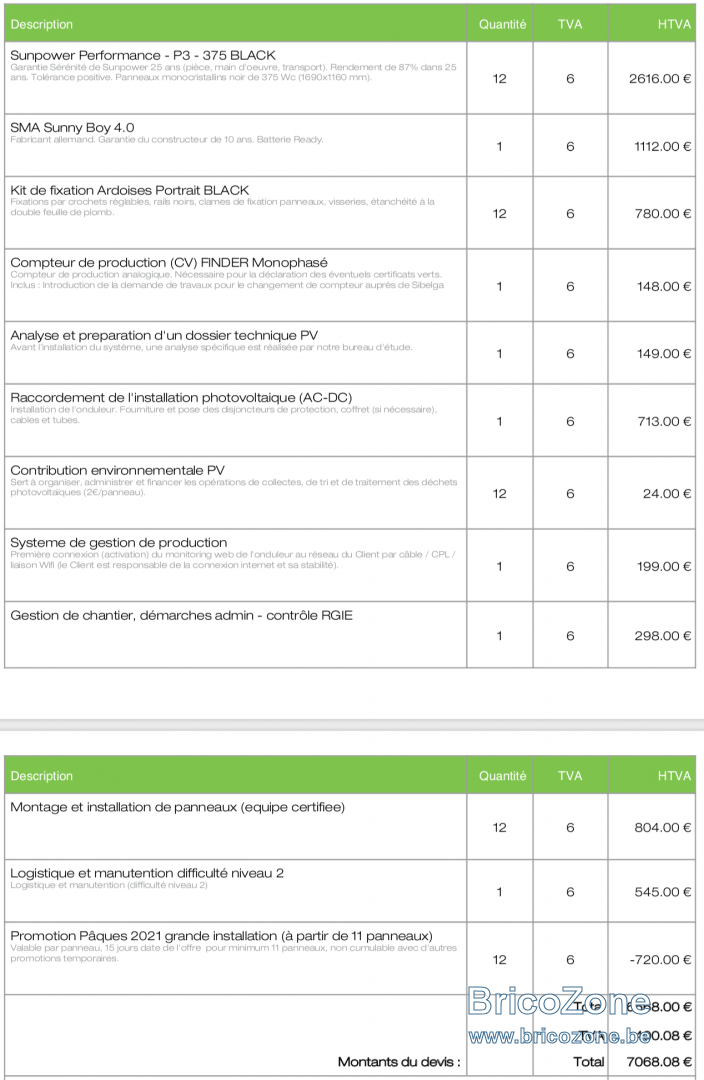
Task: Select Logistique et manutention difficulté niveau 2
Action: click(147, 873)
